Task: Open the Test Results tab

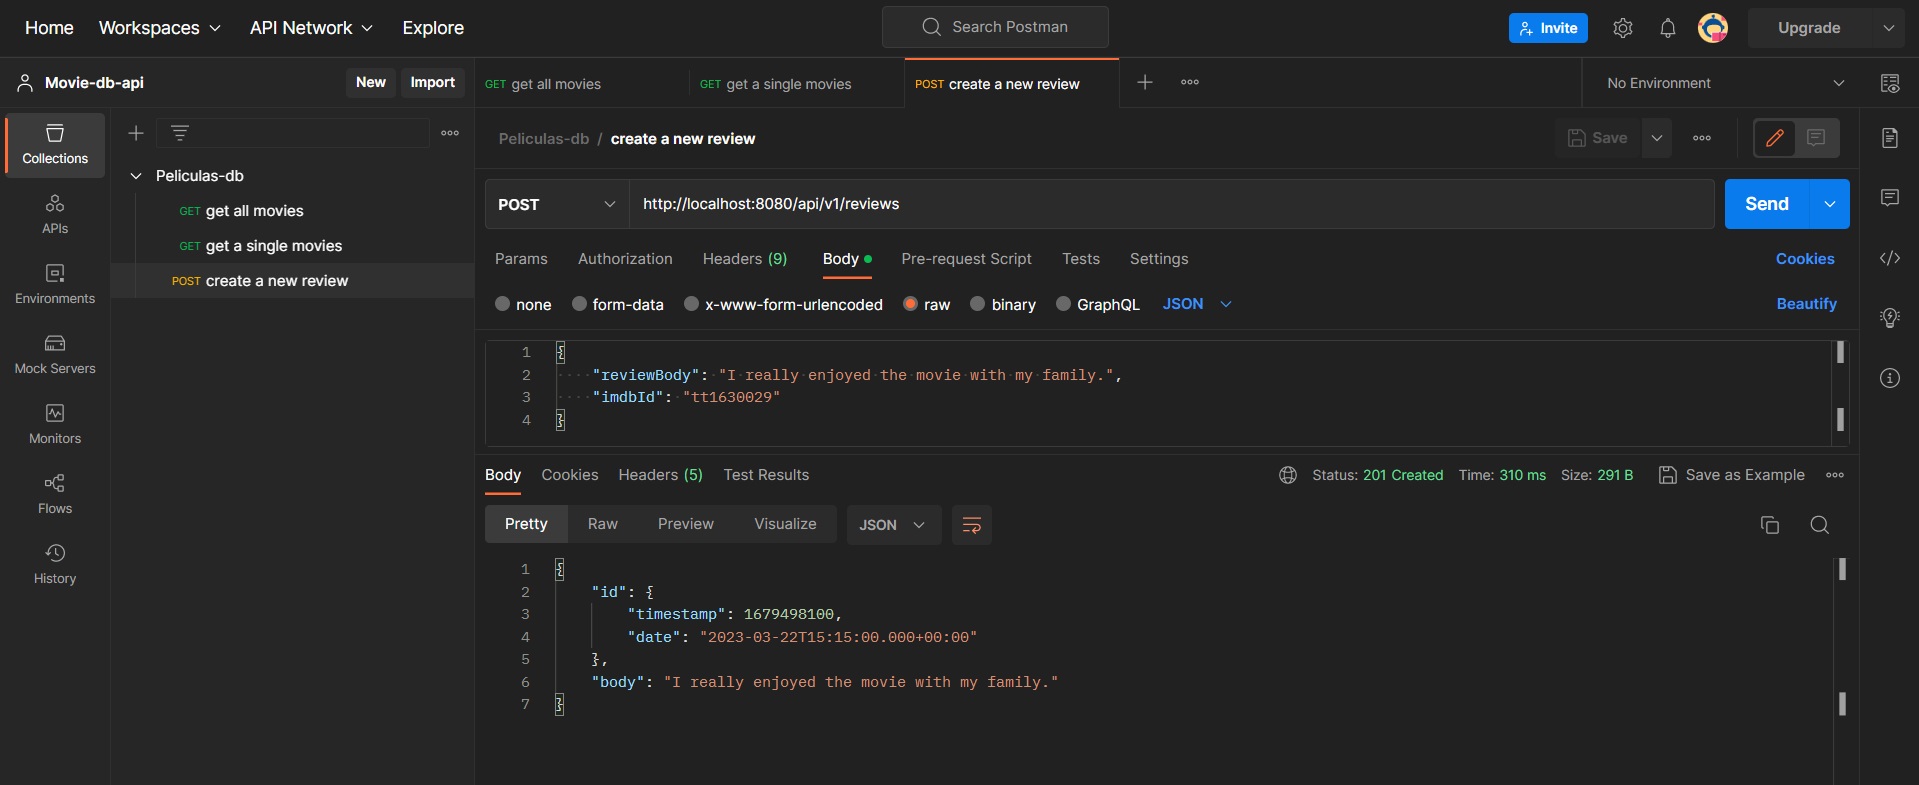Action: (766, 475)
